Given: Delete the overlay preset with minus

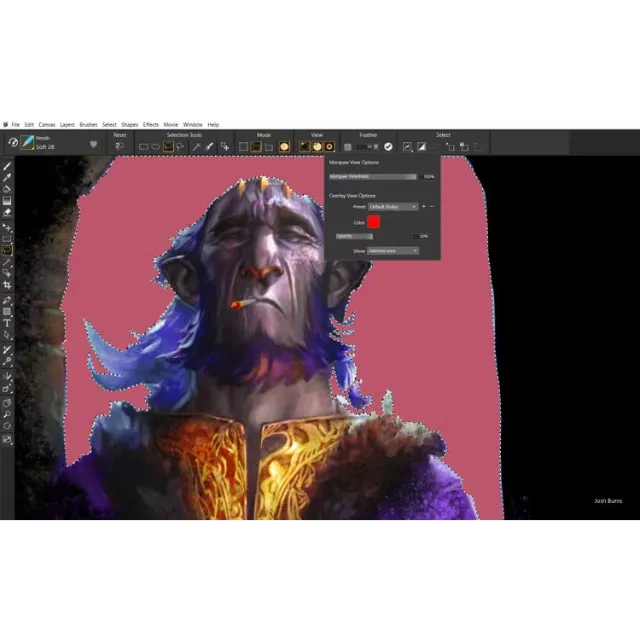Looking at the screenshot, I should pos(432,207).
